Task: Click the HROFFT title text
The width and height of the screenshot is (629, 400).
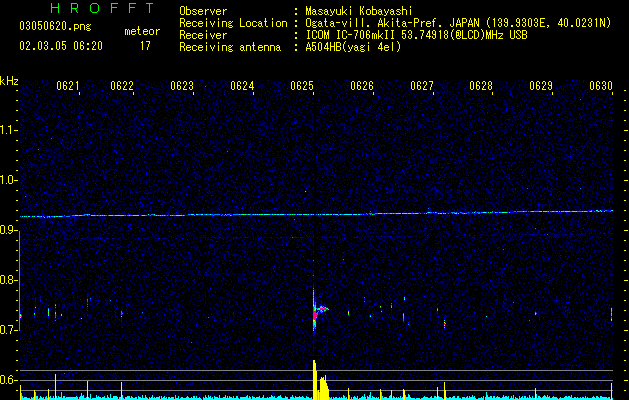Action: click(102, 8)
